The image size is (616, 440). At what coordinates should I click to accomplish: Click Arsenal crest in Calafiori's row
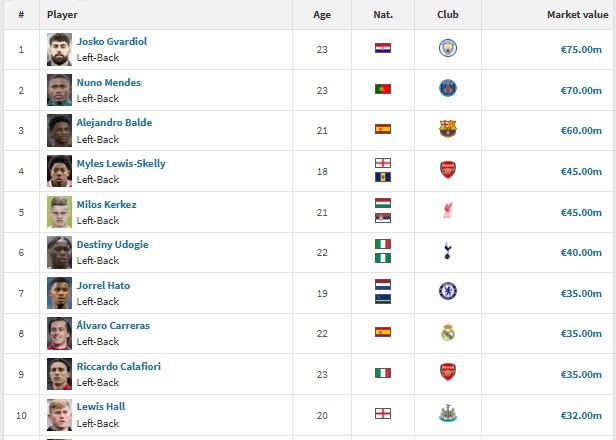click(x=447, y=372)
